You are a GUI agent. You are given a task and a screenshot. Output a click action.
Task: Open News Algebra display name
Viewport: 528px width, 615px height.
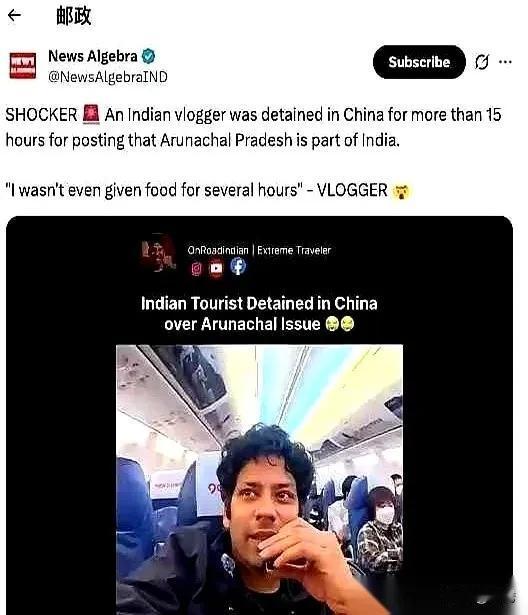93,56
